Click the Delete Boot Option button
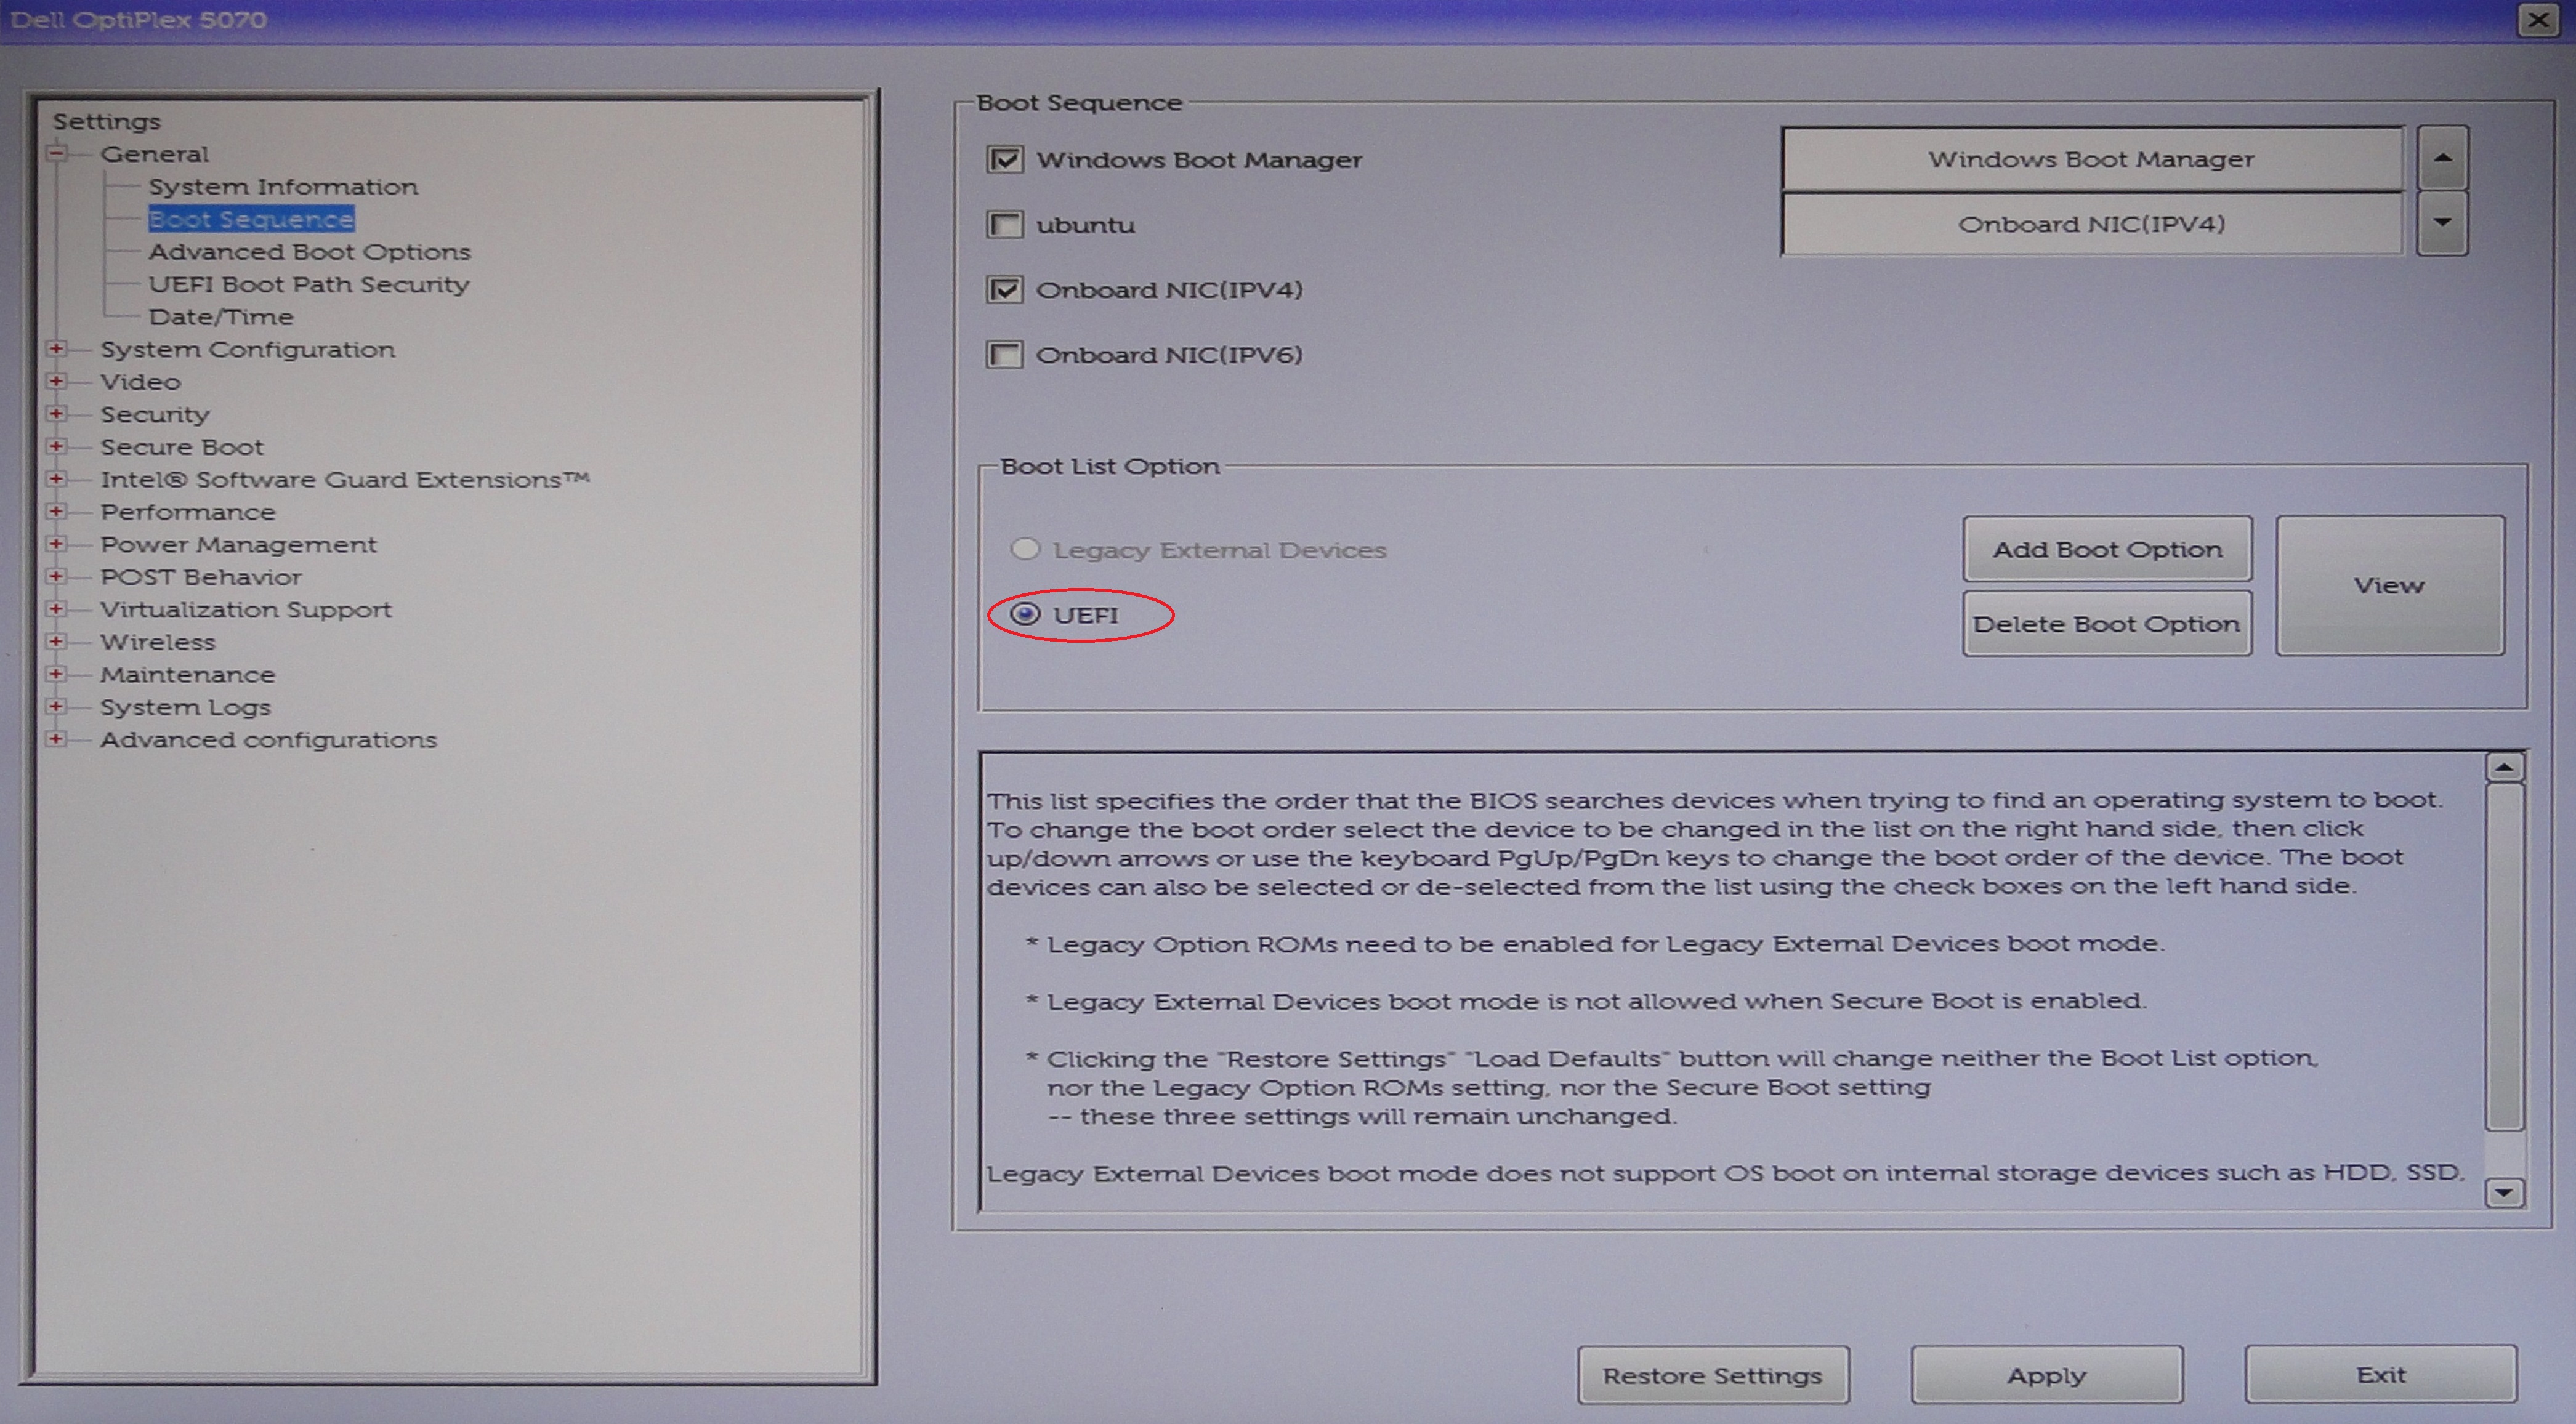This screenshot has height=1424, width=2576. click(x=2107, y=623)
